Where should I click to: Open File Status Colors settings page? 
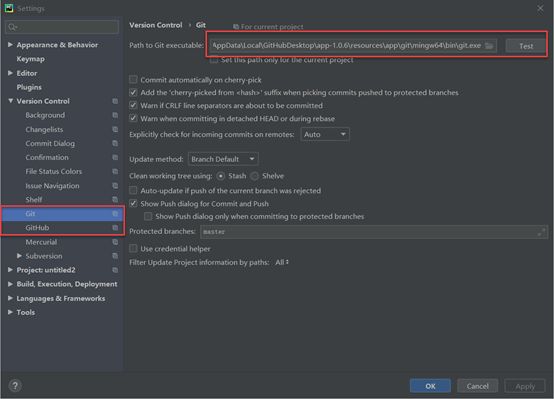pos(54,171)
